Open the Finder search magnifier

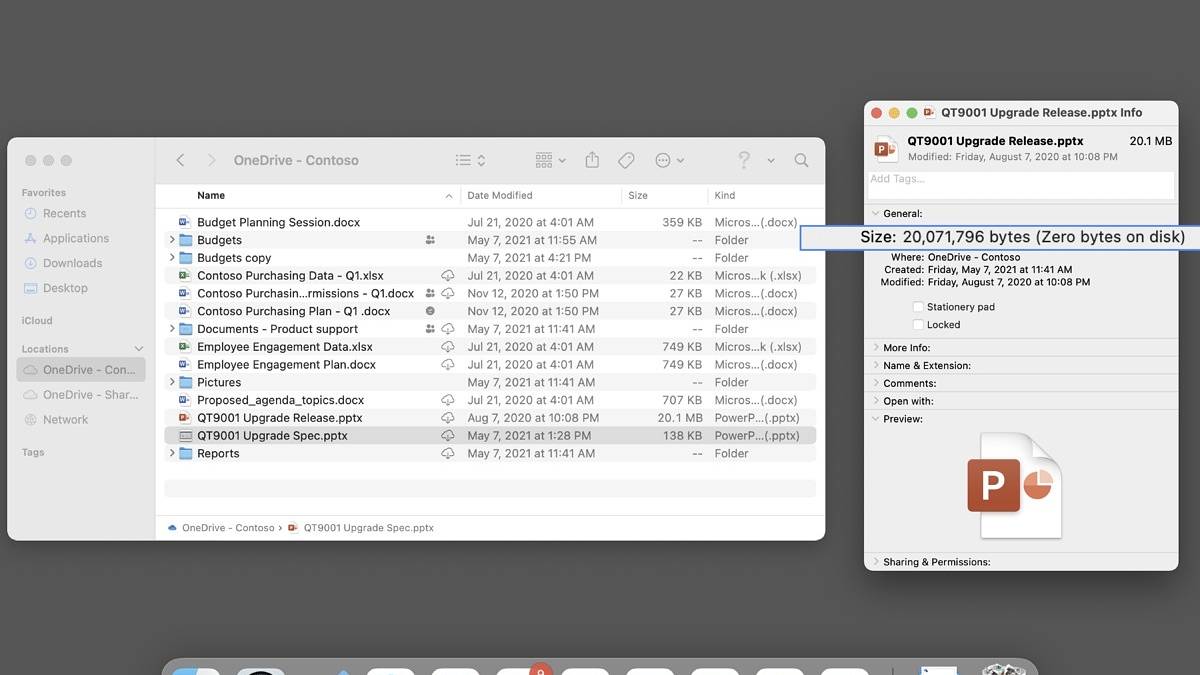pos(801,160)
